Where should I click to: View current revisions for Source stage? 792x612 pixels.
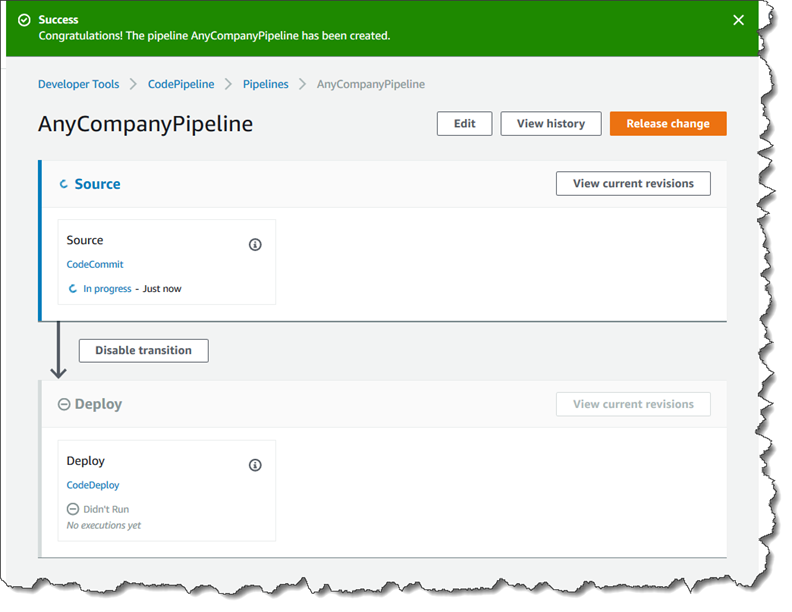pos(633,184)
